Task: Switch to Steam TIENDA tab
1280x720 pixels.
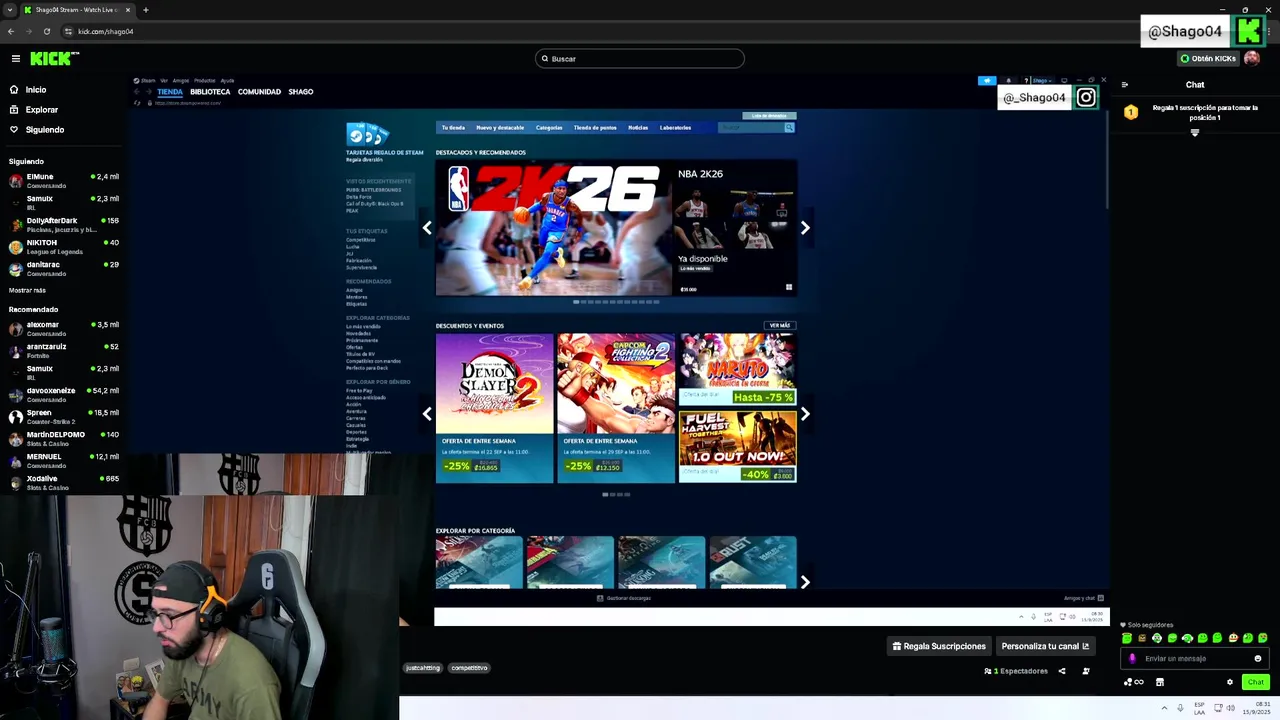Action: 170,92
